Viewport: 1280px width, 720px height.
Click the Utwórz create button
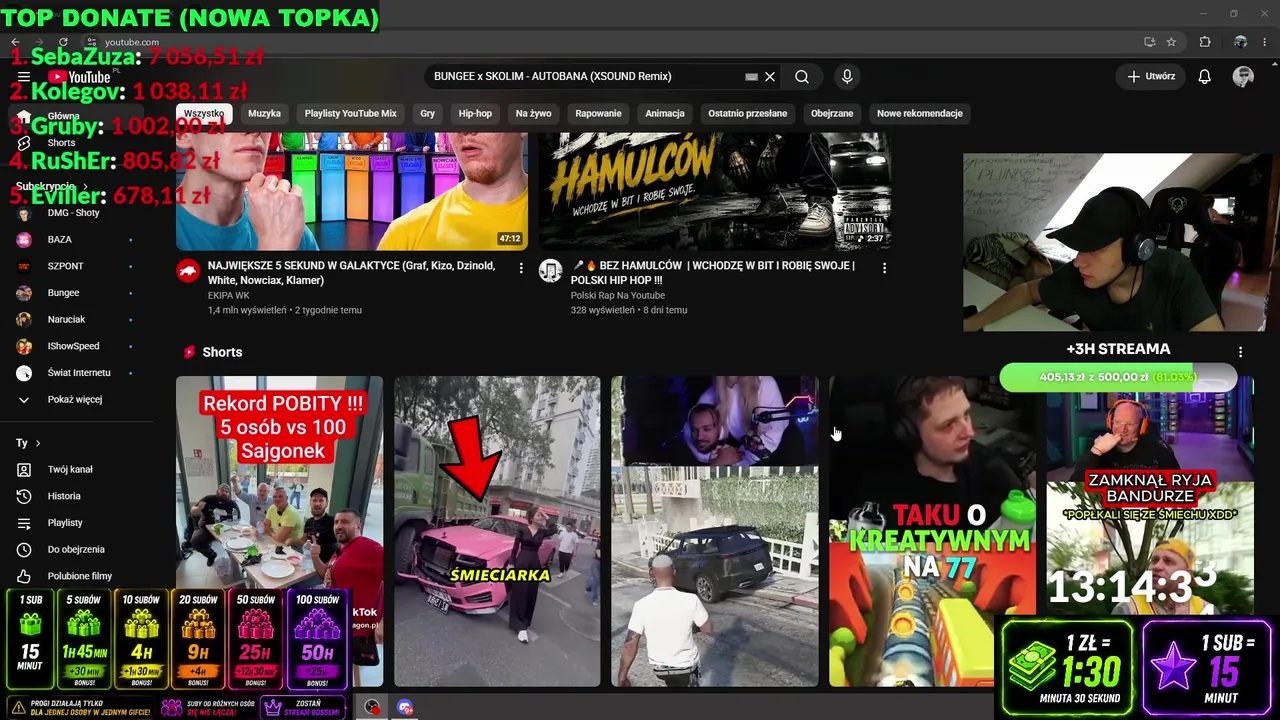[1151, 77]
